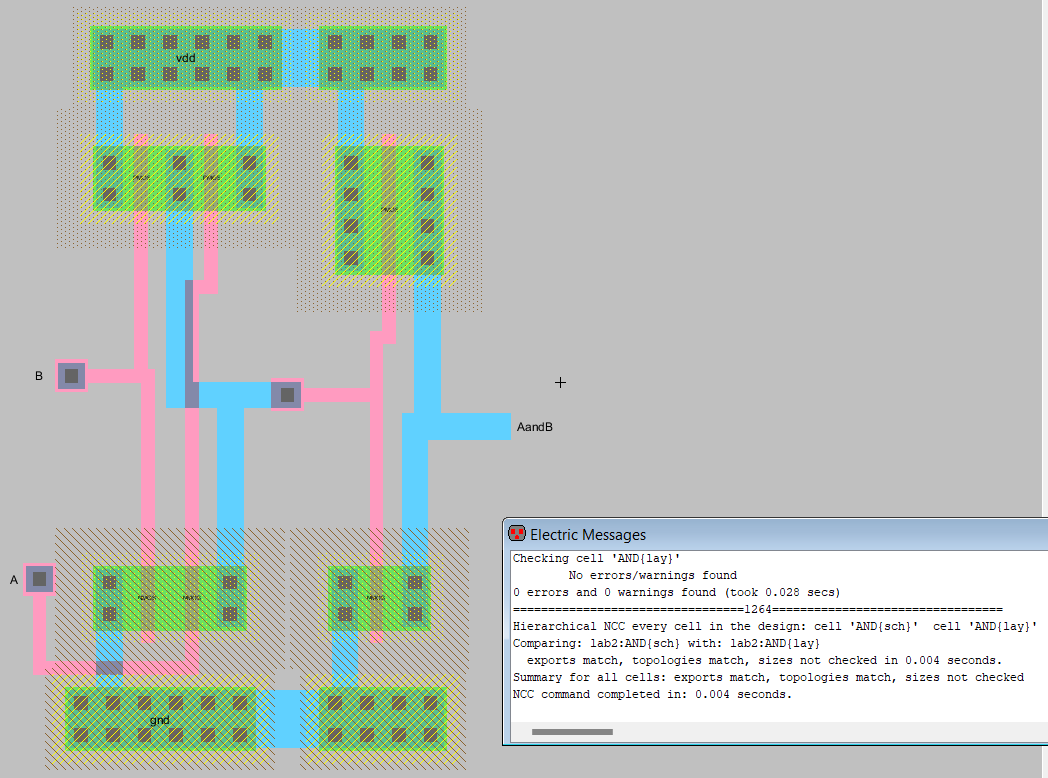Select the poly contact beside export B

72,376
